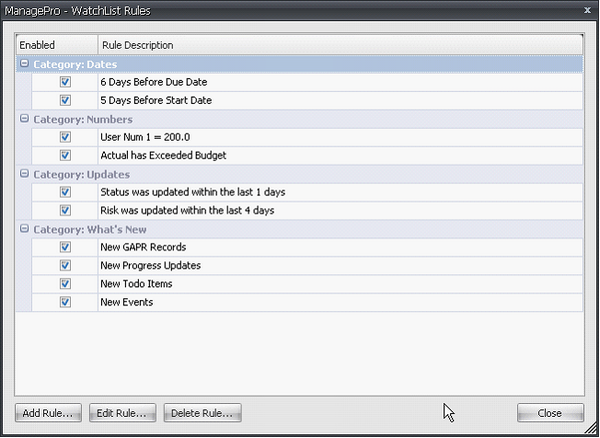Sort by the Rule Description column header
This screenshot has height=438, width=600.
click(340, 45)
